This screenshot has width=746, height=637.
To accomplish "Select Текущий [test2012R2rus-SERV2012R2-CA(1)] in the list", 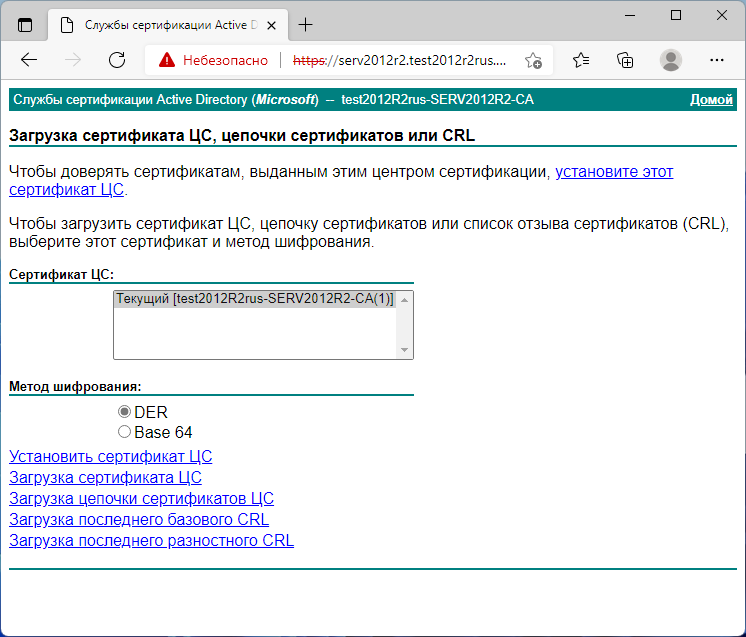I will pos(255,299).
